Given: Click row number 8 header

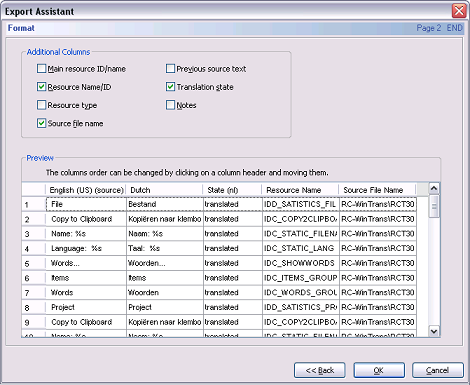Looking at the screenshot, I should [34, 307].
